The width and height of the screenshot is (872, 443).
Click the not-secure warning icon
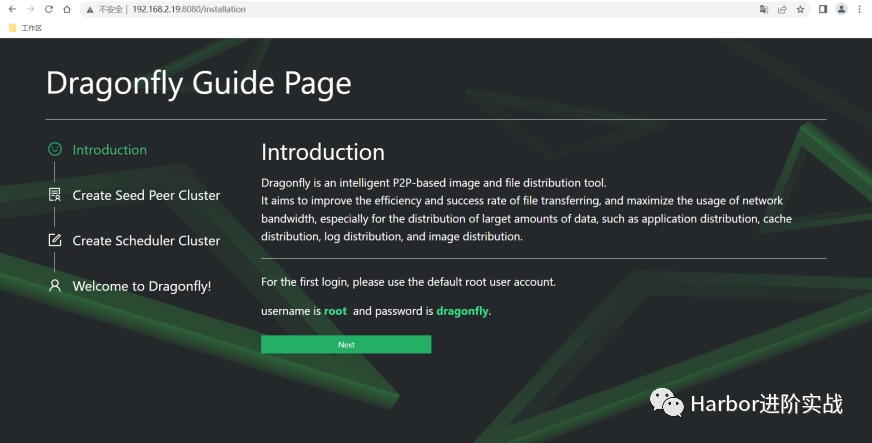click(90, 9)
